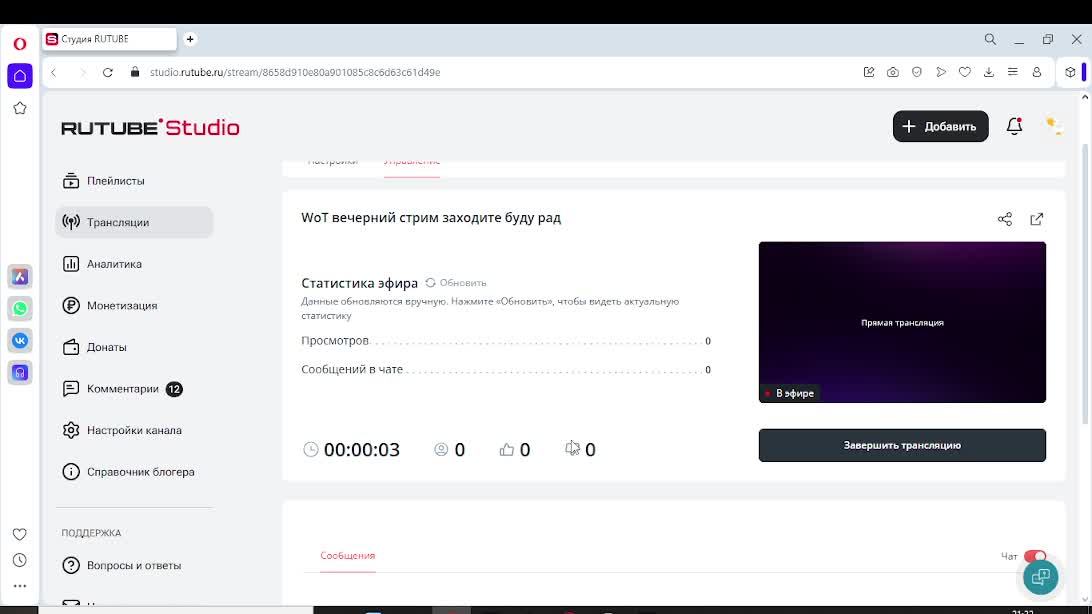
Task: Open bookmarks star in Opera sidebar
Action: pos(20,109)
